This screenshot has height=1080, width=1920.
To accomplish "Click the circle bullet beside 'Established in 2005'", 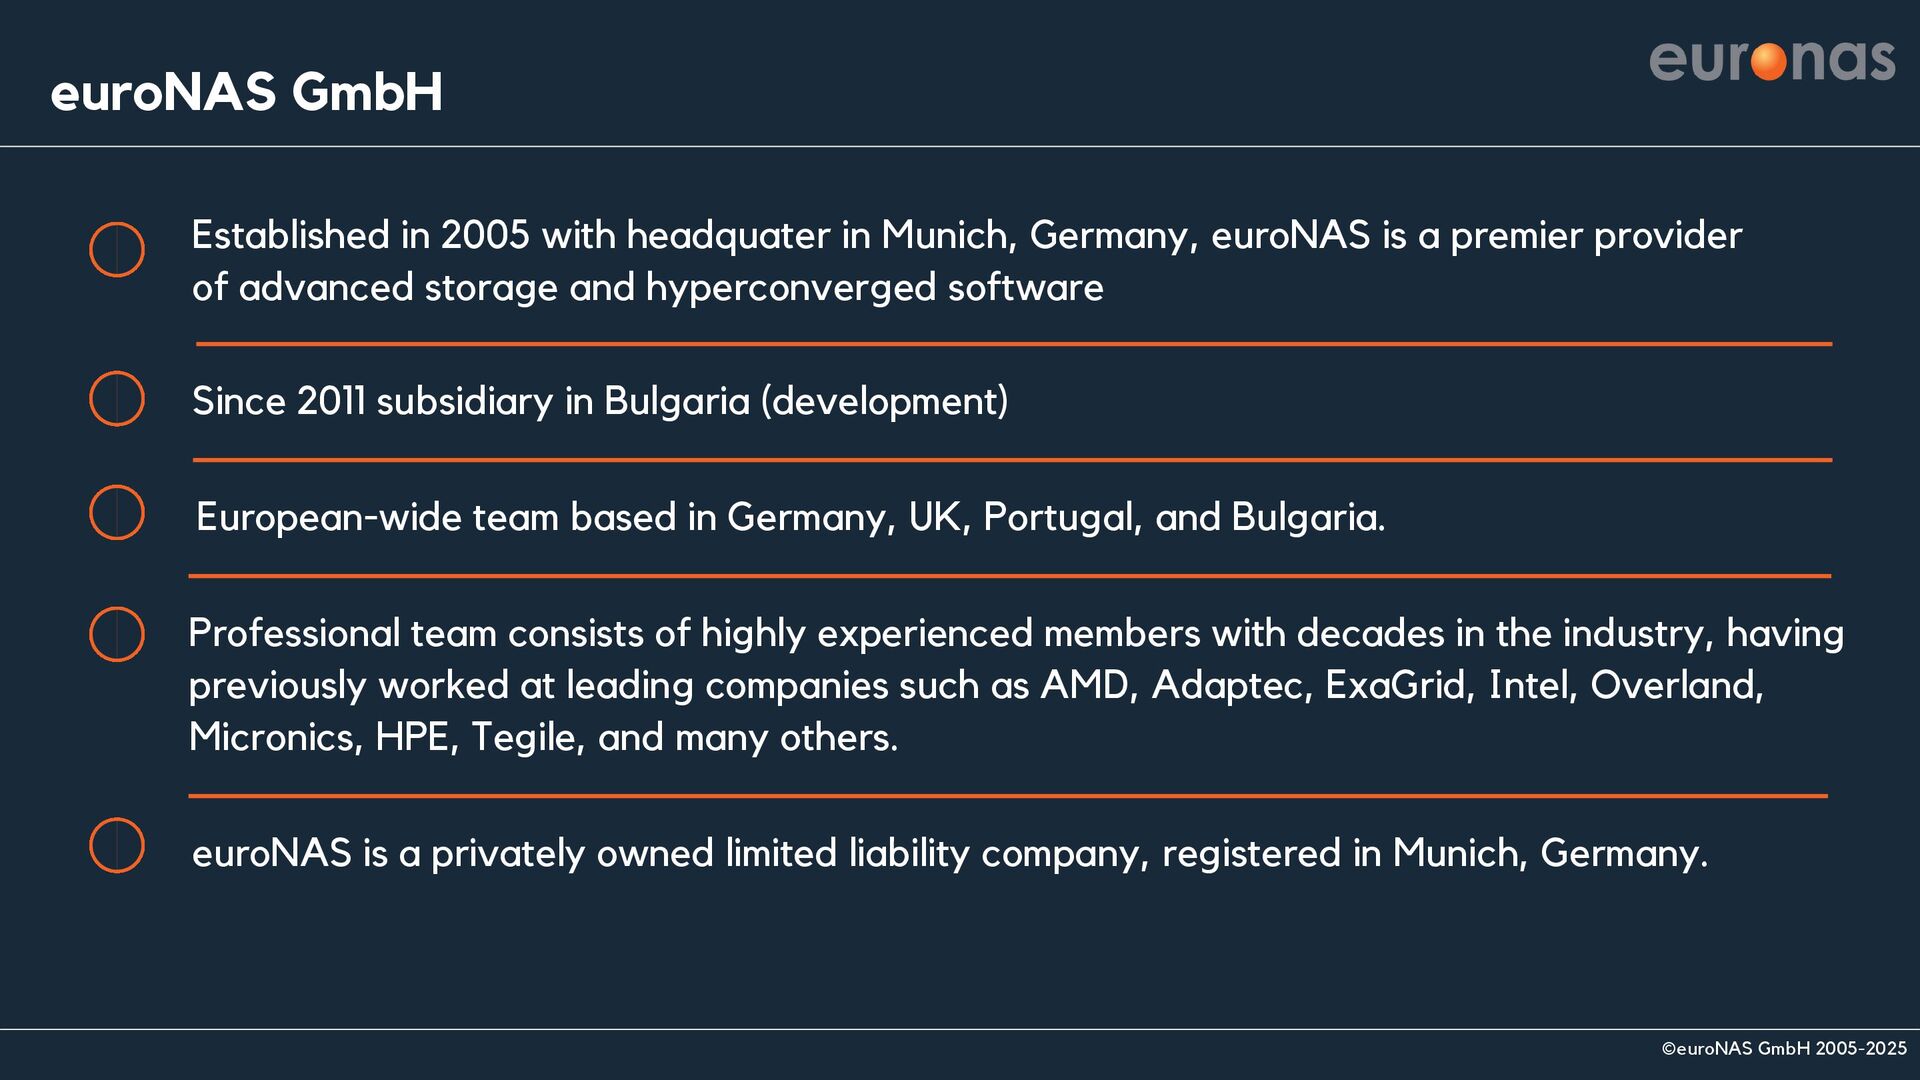I will pyautogui.click(x=117, y=249).
